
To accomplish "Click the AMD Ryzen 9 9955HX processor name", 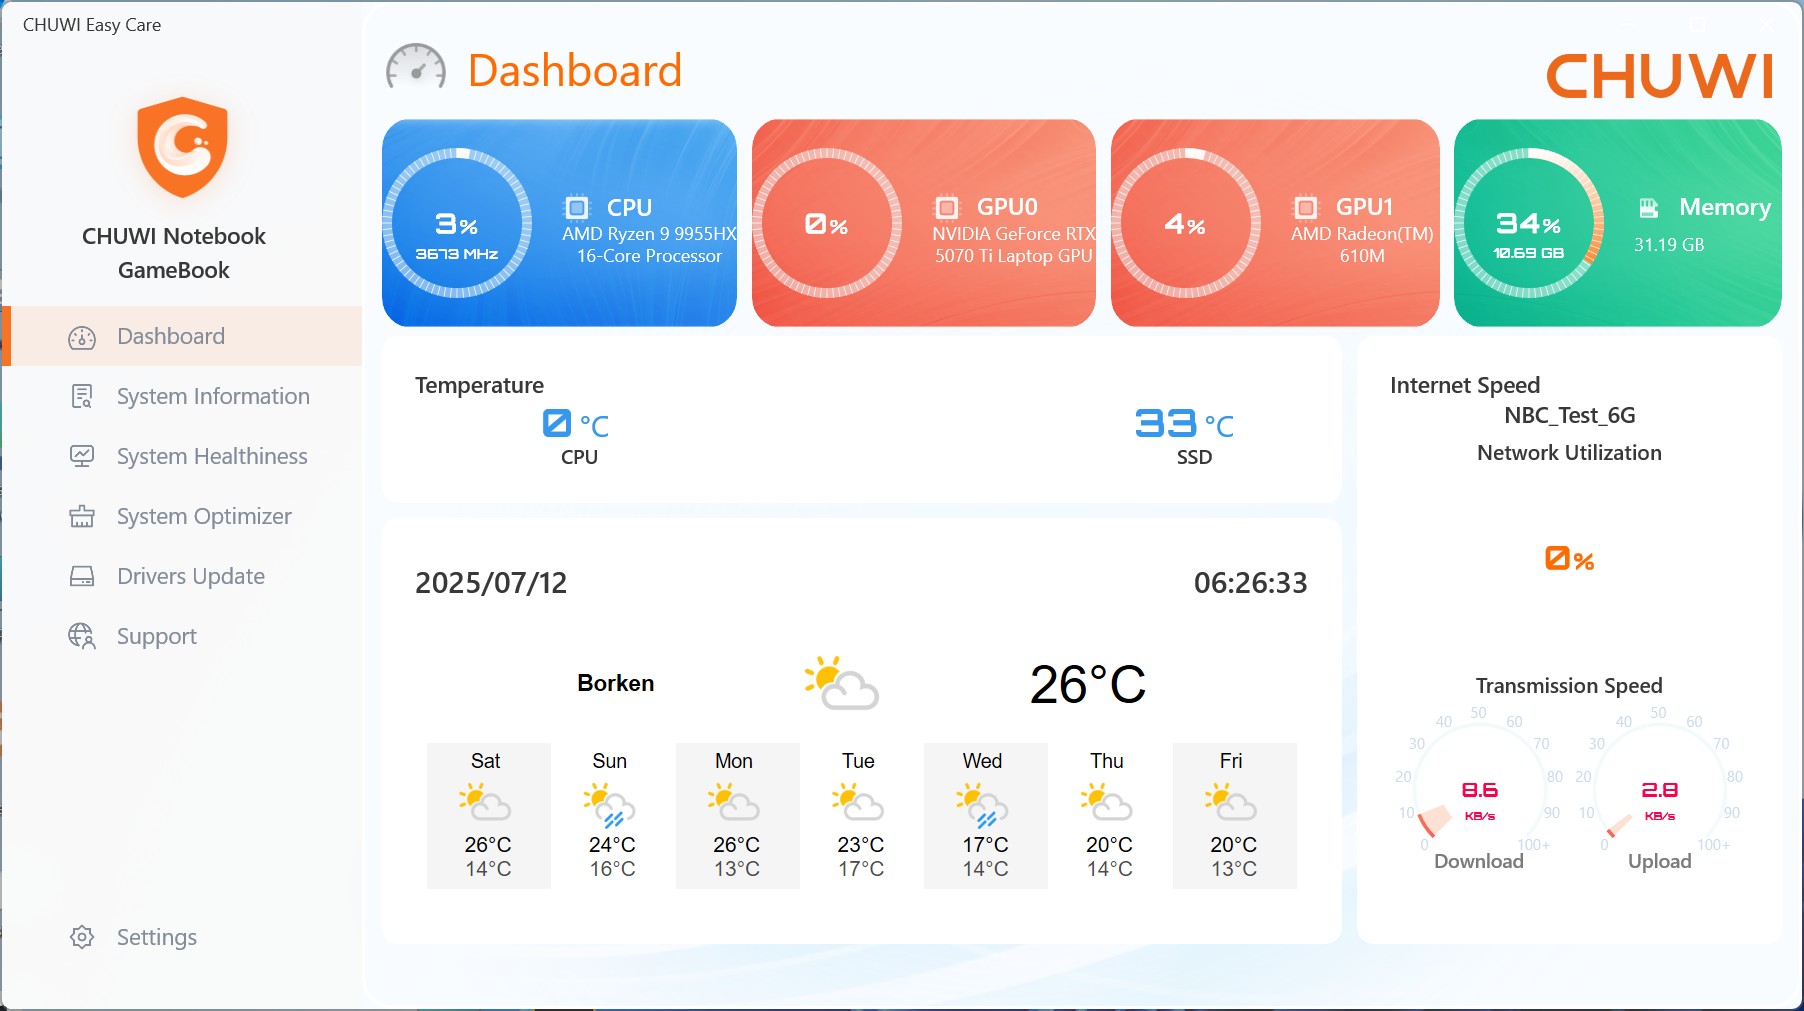I will [649, 245].
